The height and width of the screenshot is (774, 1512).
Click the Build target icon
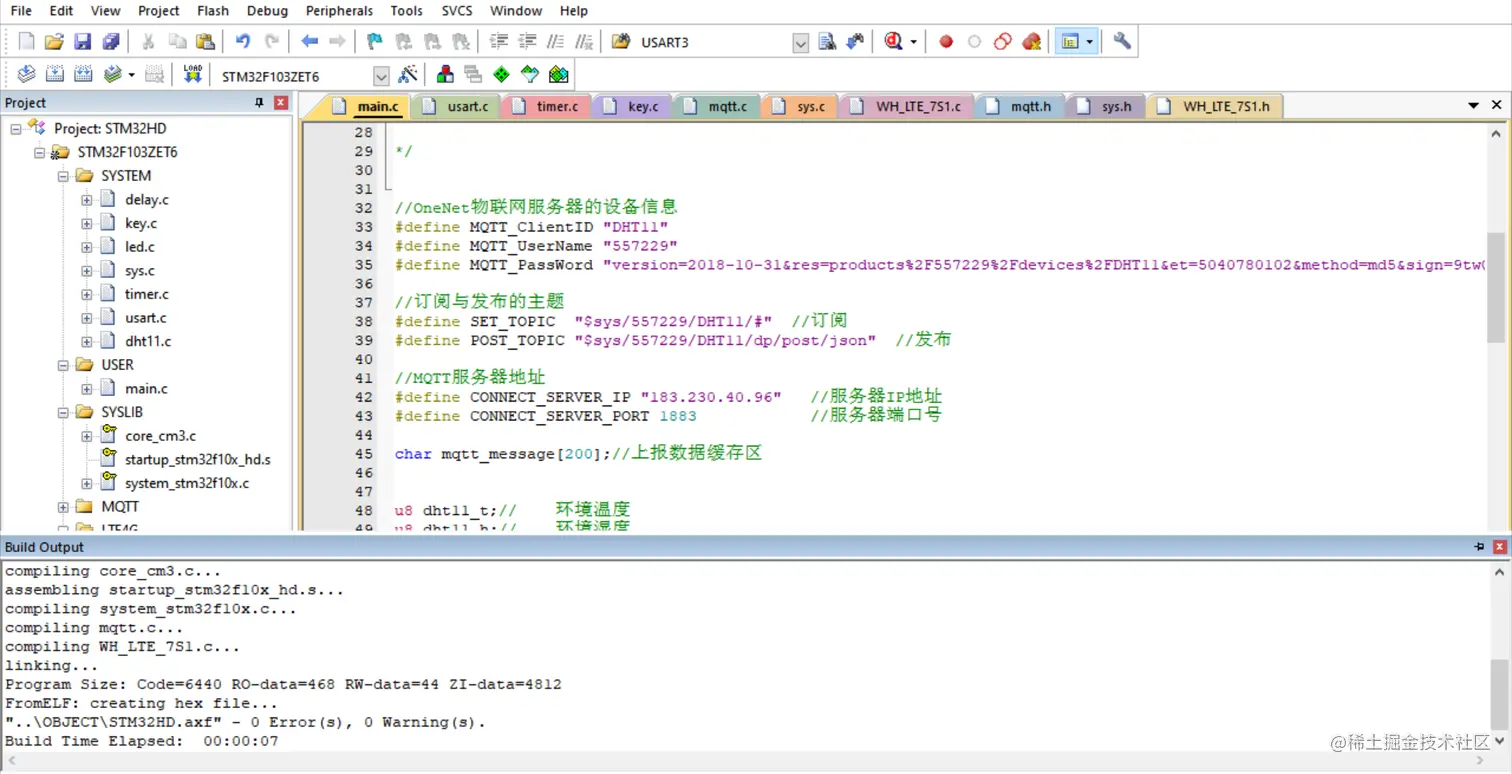point(55,75)
